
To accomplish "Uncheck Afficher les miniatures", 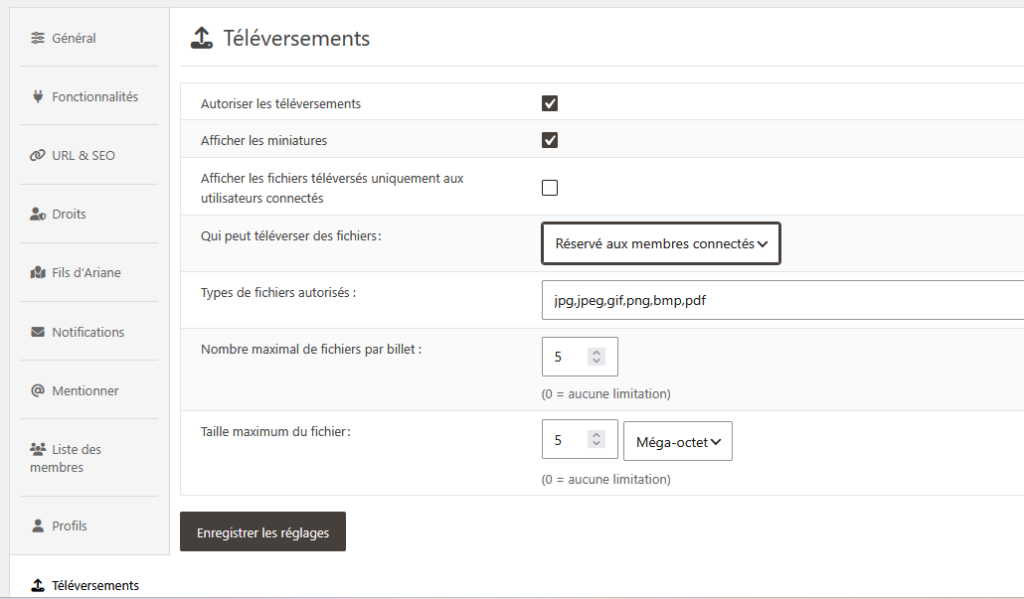I will pyautogui.click(x=550, y=140).
